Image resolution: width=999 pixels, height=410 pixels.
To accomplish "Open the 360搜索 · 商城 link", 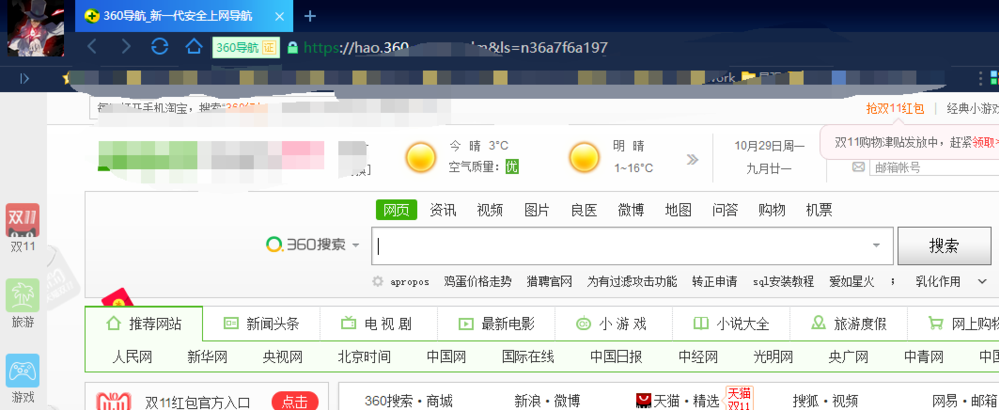I will [x=408, y=401].
